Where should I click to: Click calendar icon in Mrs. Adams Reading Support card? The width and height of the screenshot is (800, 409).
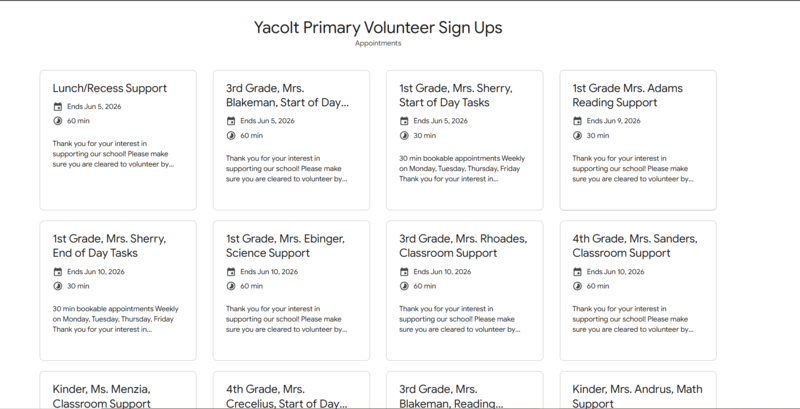tap(578, 121)
